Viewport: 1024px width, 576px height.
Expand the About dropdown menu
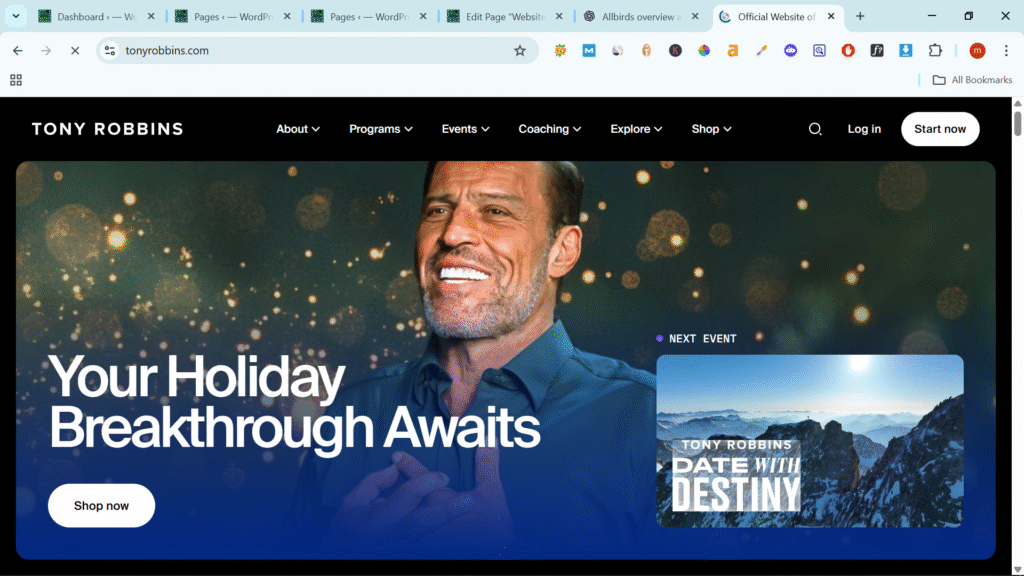tap(298, 129)
